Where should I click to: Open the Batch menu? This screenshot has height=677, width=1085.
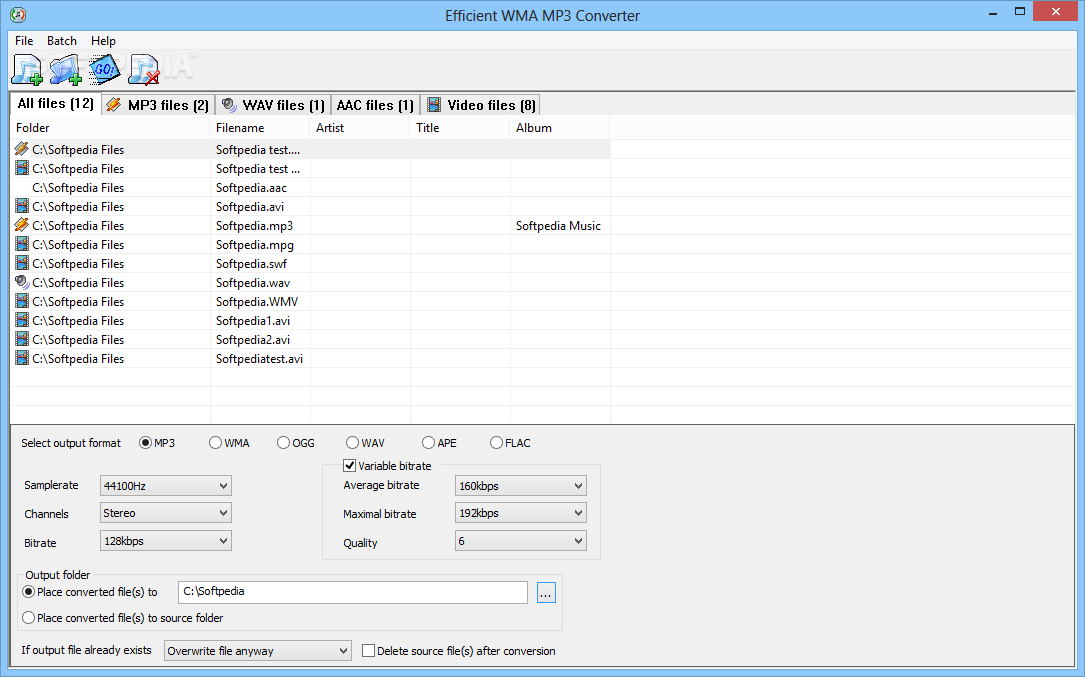point(62,41)
